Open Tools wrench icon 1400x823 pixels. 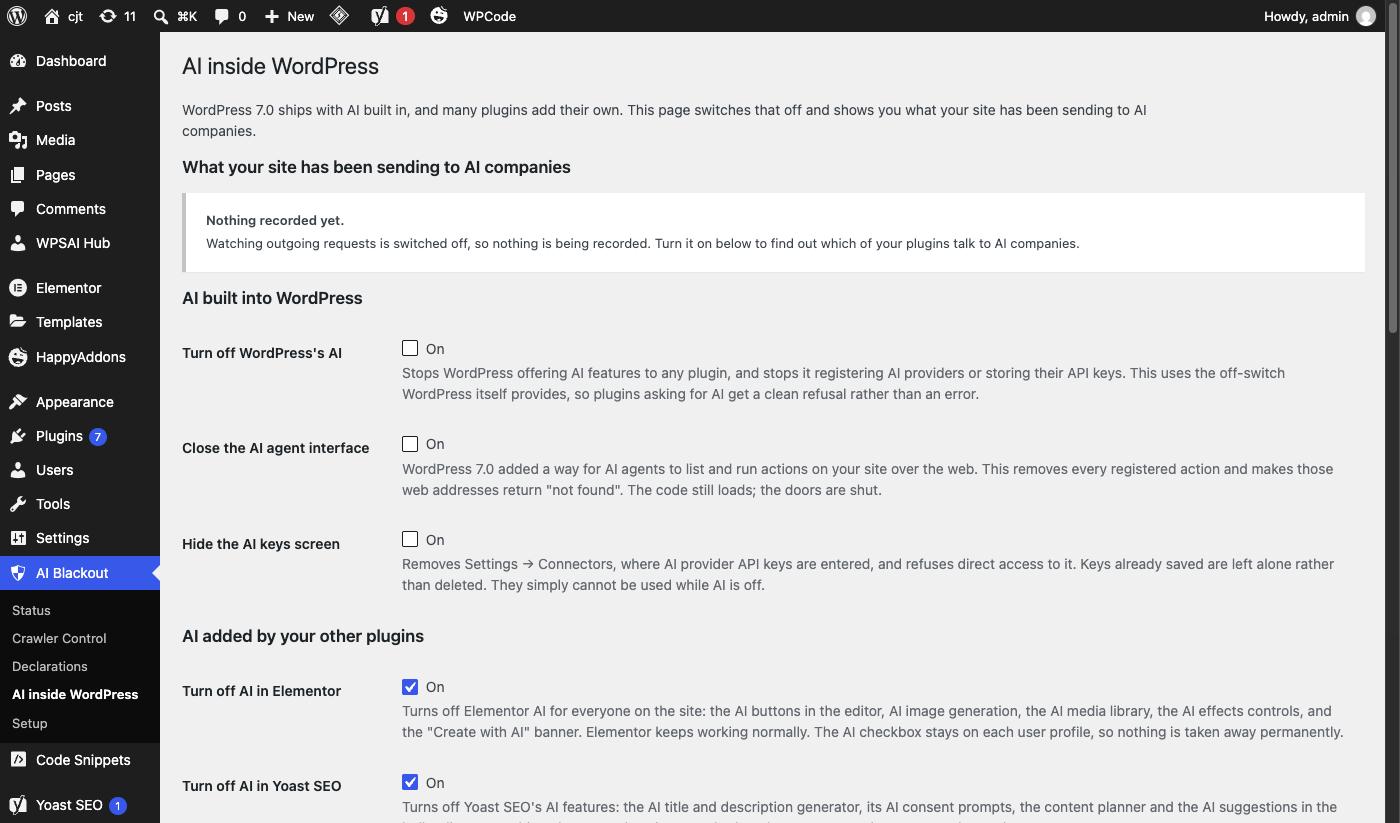[18, 504]
